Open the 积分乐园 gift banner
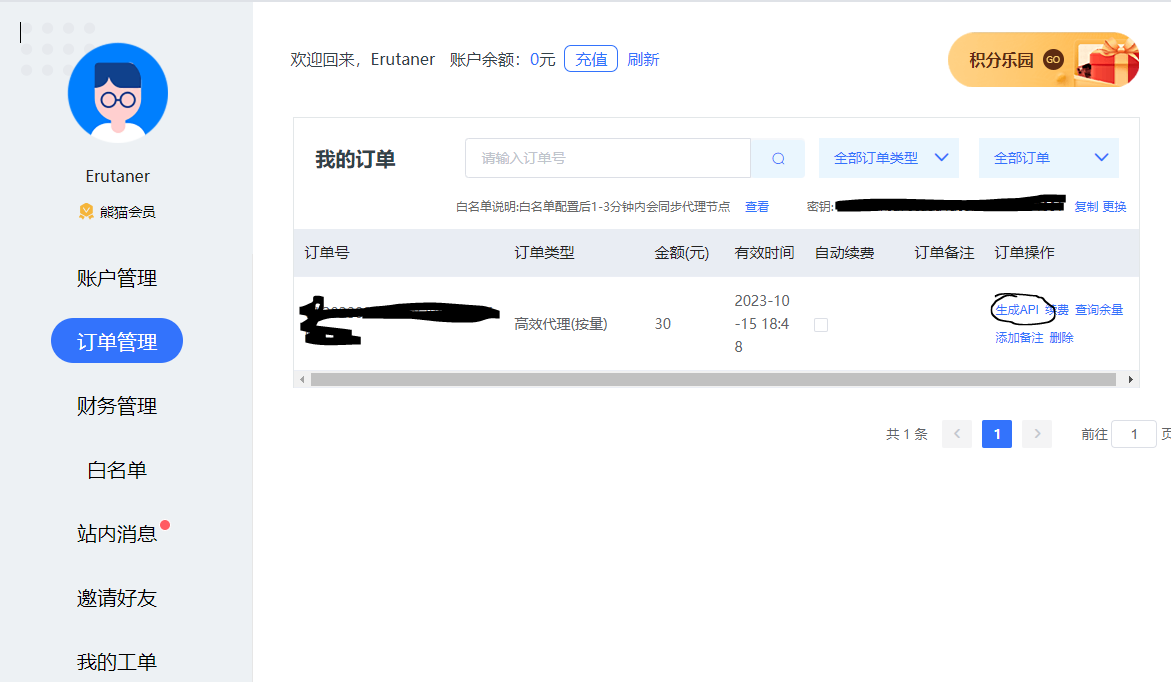Image resolution: width=1171 pixels, height=682 pixels. click(1043, 60)
